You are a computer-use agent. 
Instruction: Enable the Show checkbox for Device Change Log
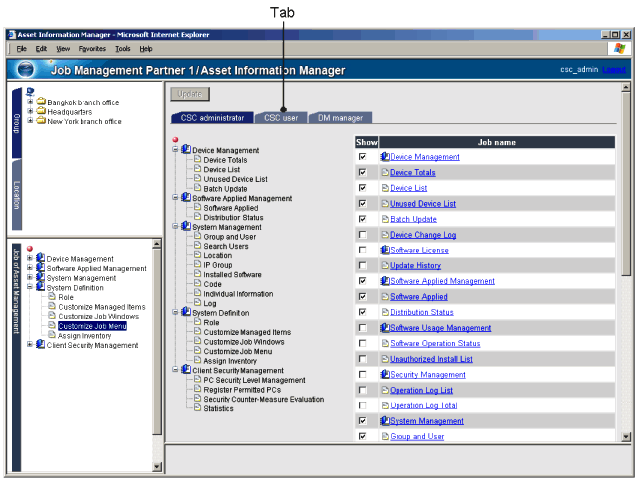tap(362, 234)
